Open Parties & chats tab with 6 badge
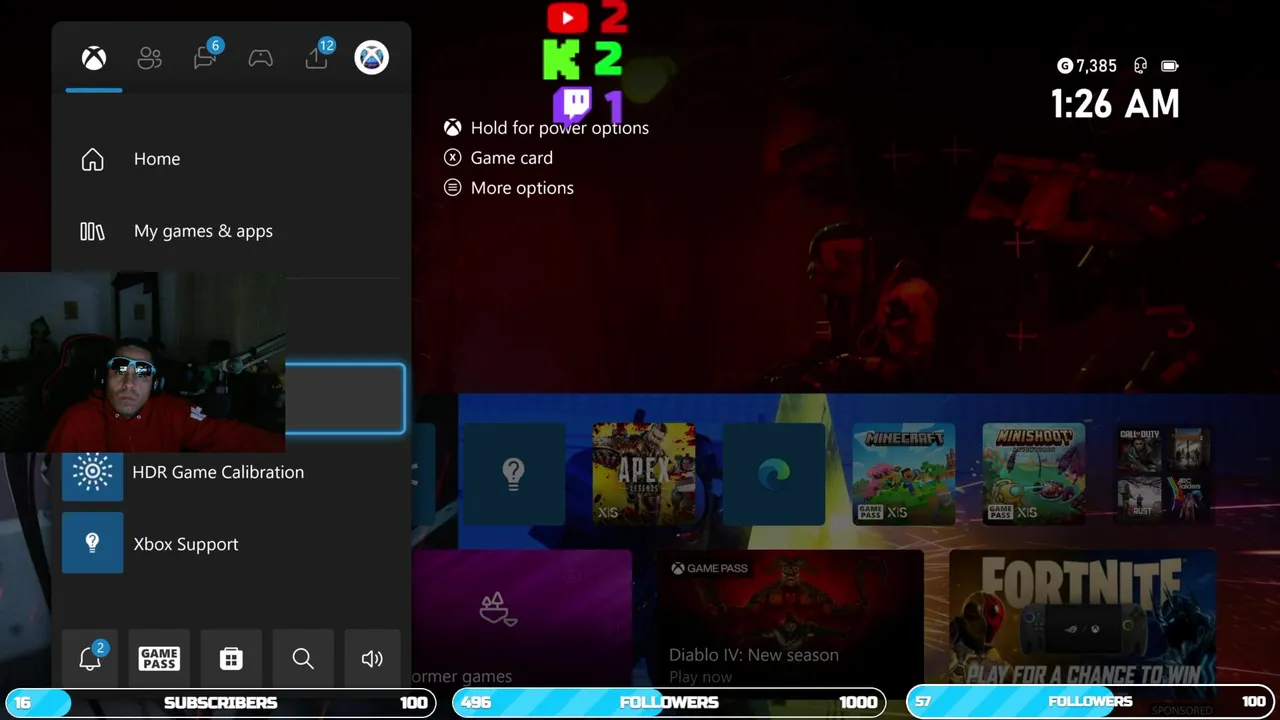This screenshot has width=1280, height=720. point(206,56)
